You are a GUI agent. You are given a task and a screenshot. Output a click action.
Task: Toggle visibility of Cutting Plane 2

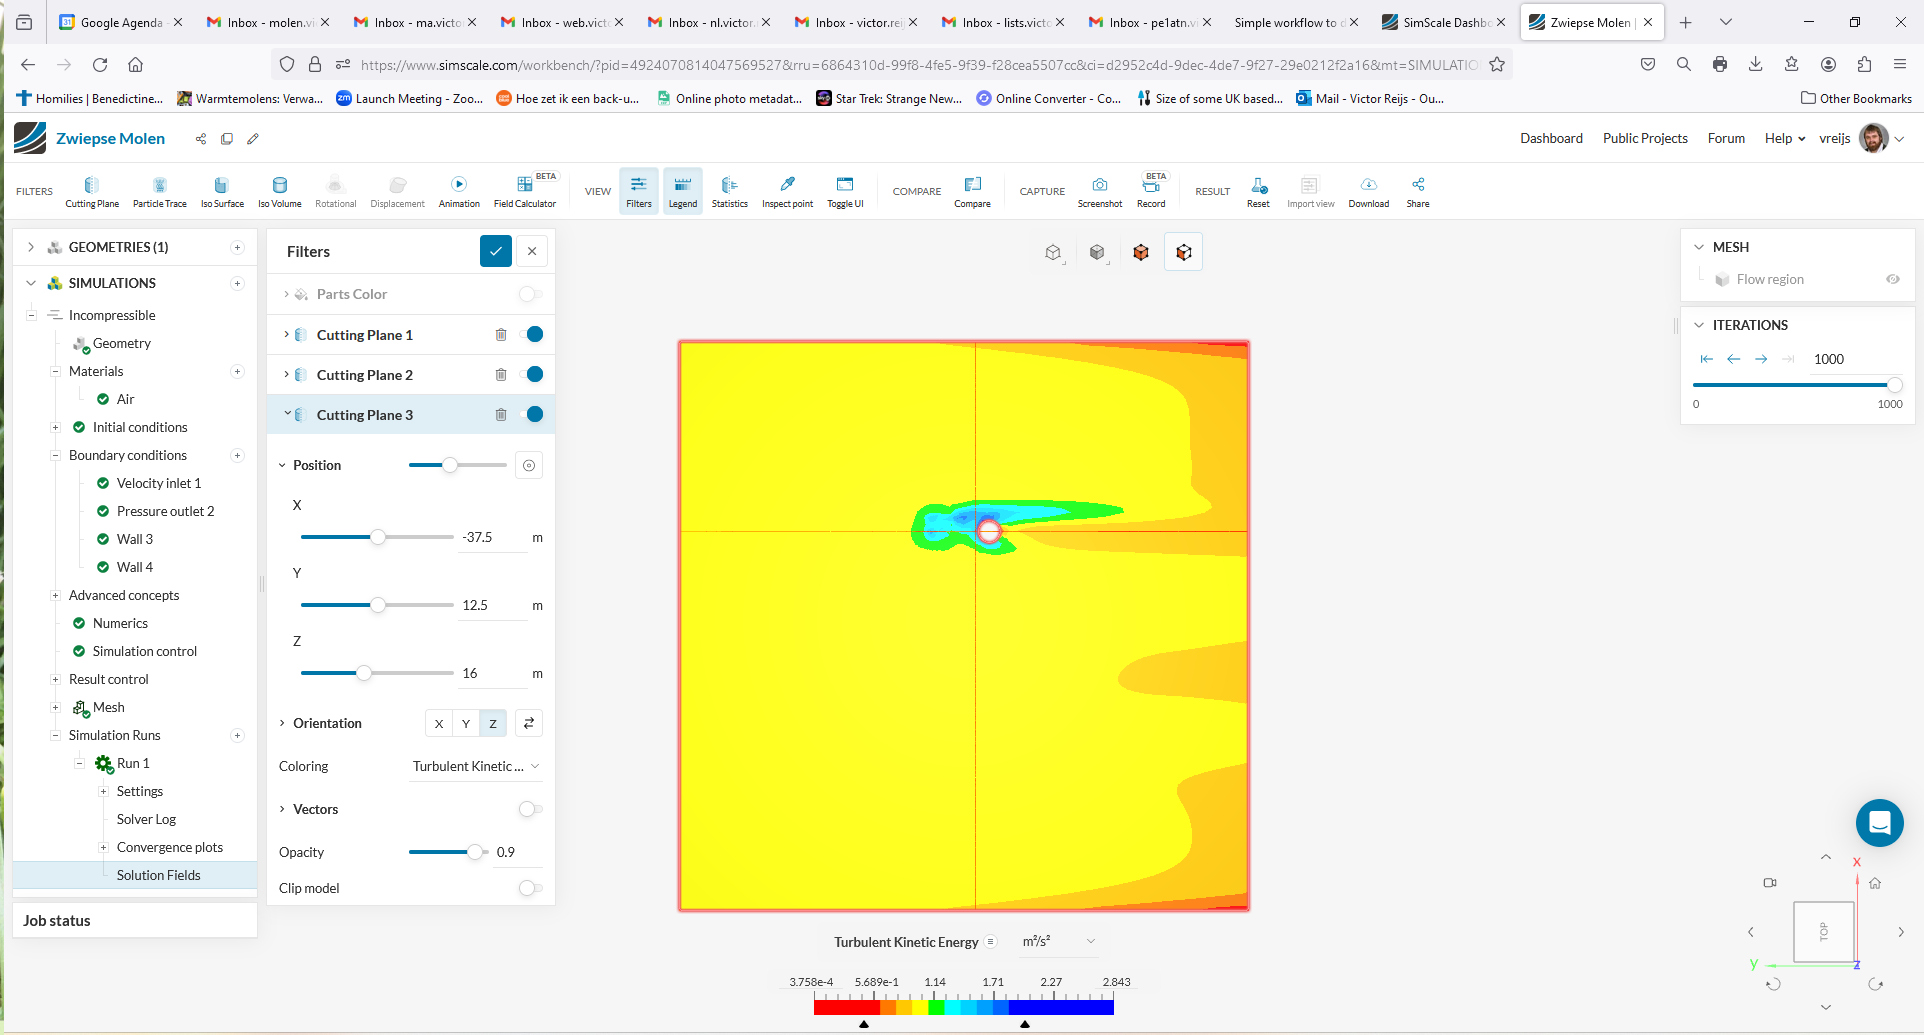point(535,374)
